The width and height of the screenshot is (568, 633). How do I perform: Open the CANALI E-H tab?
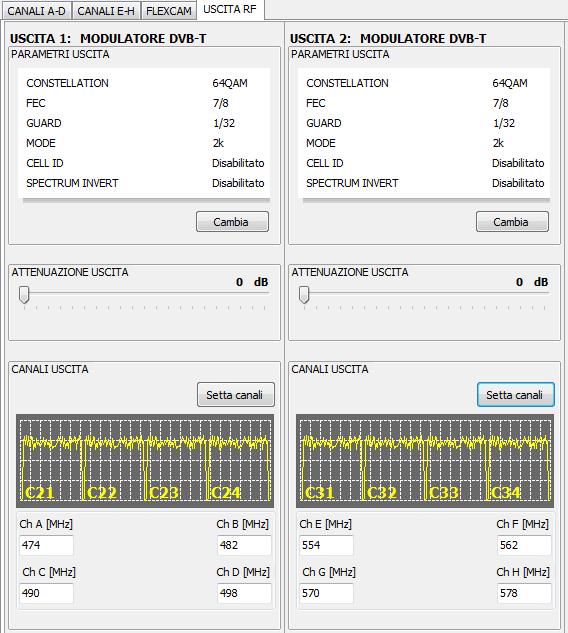pyautogui.click(x=106, y=10)
